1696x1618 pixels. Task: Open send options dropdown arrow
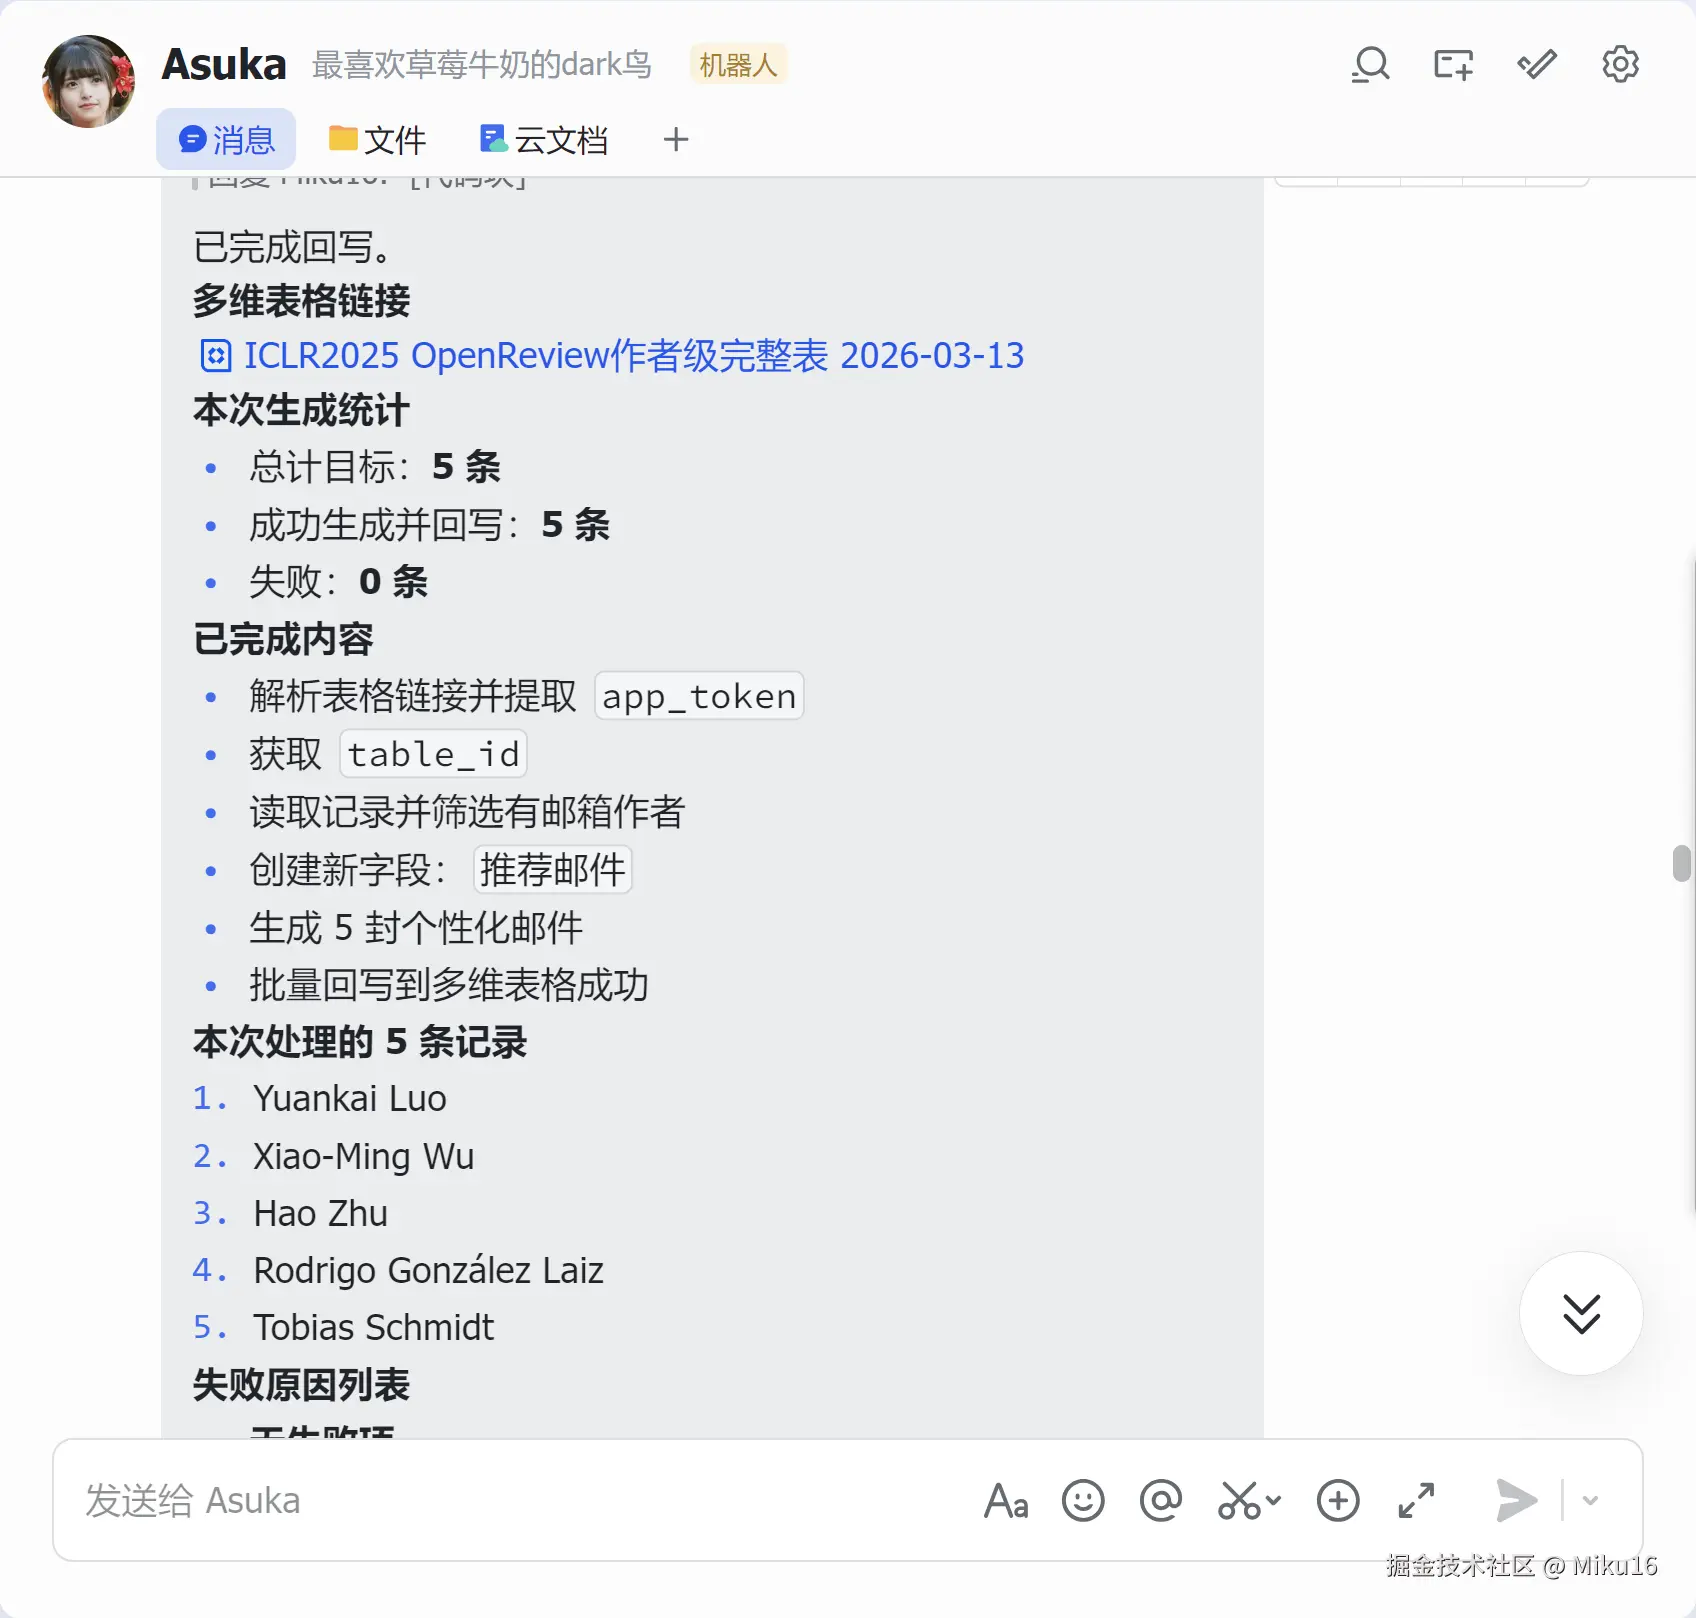click(x=1590, y=1501)
